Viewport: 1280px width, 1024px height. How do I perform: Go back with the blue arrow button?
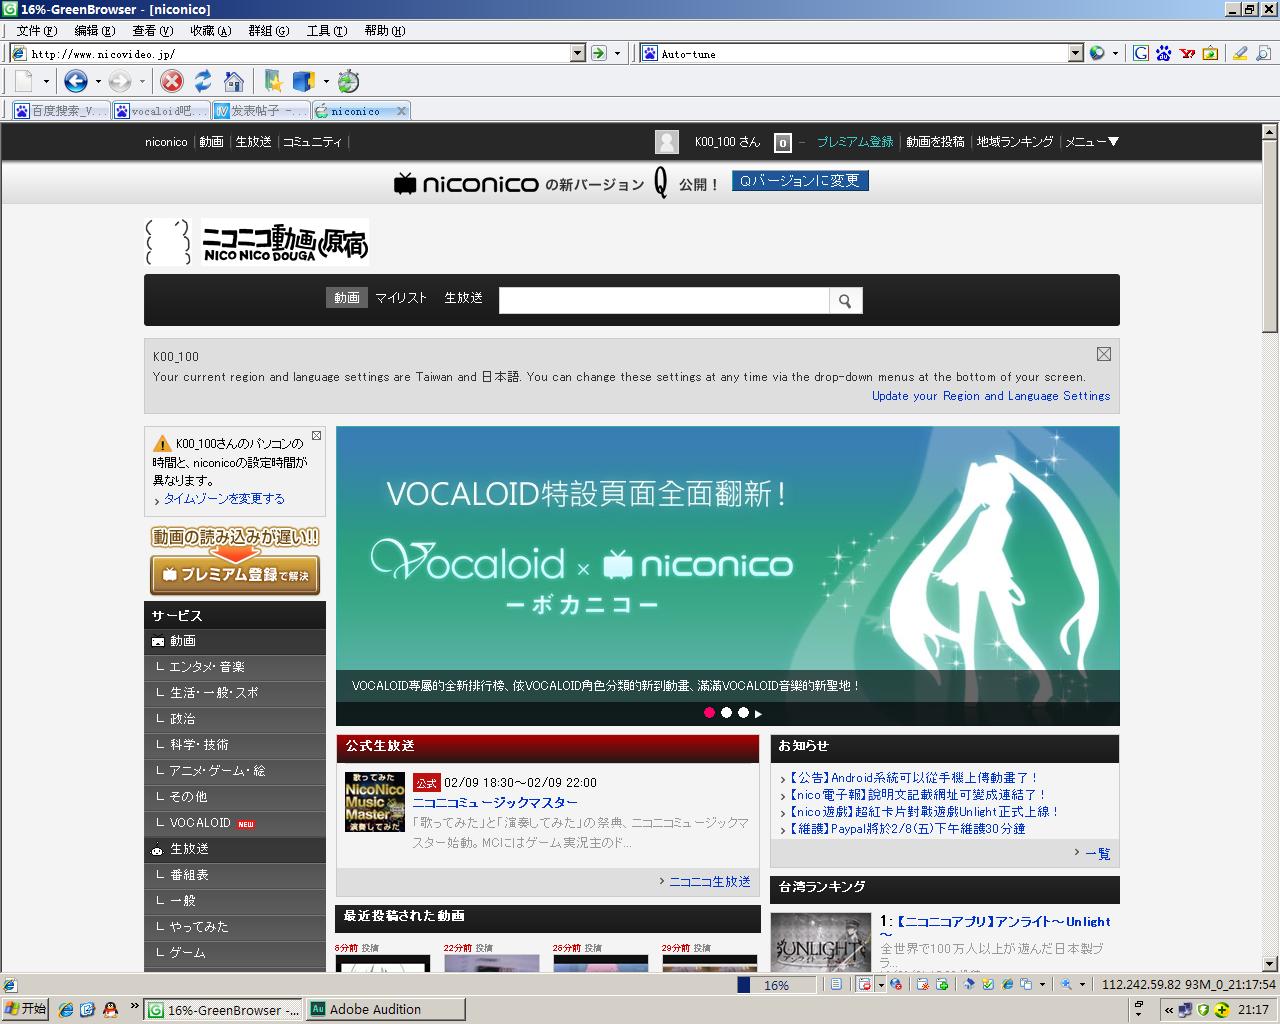coord(76,81)
